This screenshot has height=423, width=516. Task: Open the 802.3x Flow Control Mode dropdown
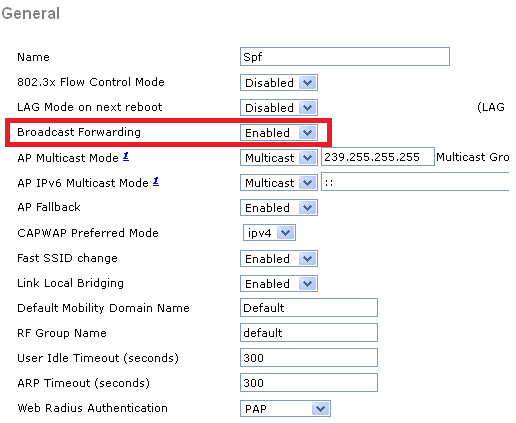coord(279,83)
